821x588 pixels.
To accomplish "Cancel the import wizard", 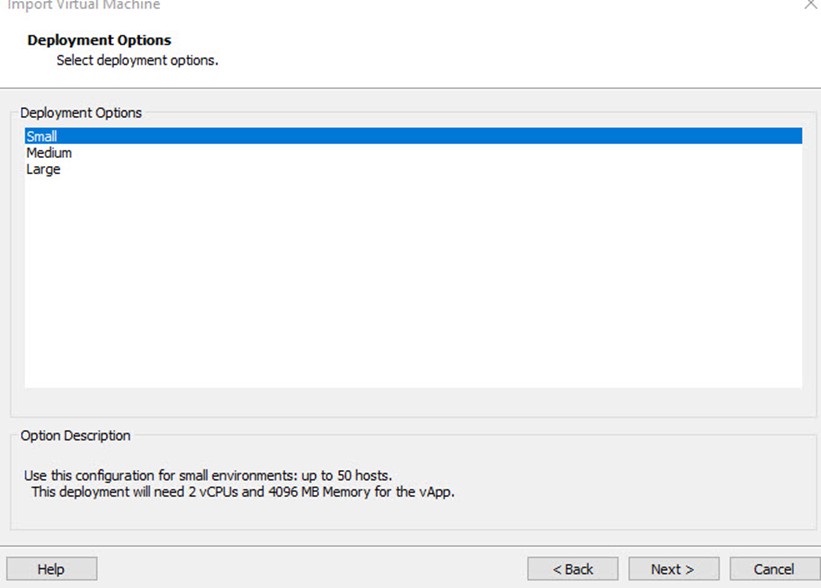I will coord(774,569).
